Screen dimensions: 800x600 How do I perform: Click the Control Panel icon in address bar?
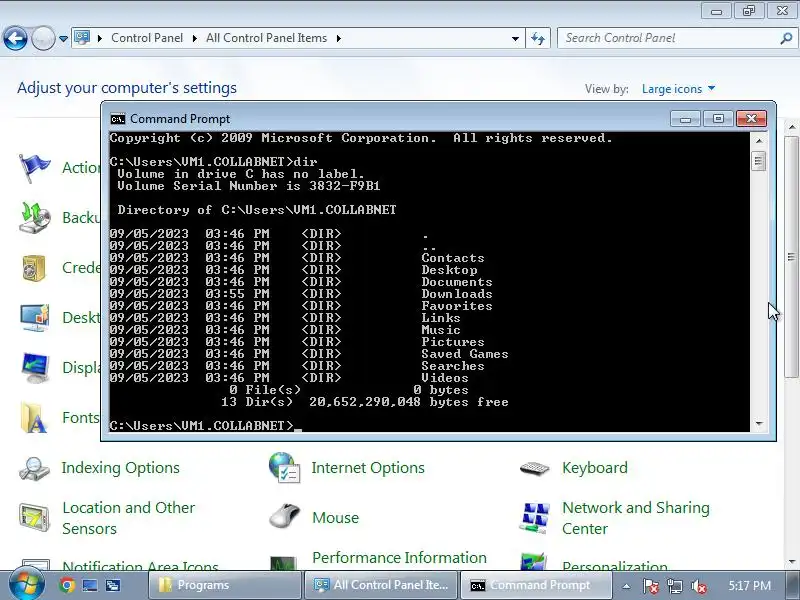coord(82,38)
